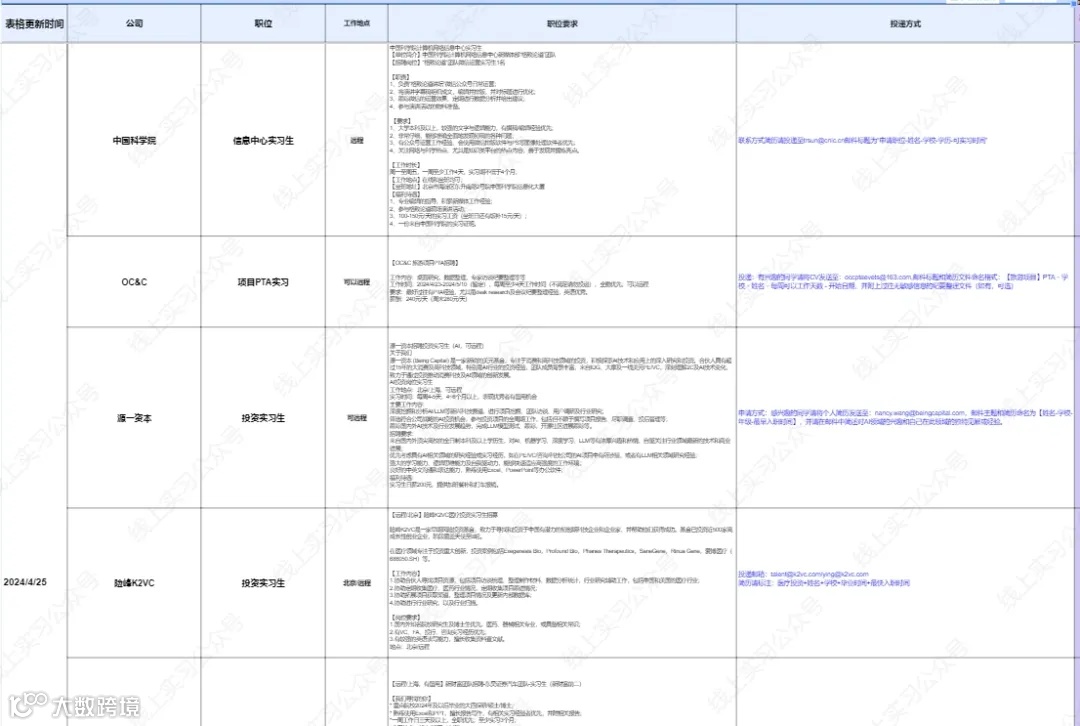This screenshot has width=1080, height=726.
Task: Select the 2024/4/25 date cell
Action: coord(25,582)
